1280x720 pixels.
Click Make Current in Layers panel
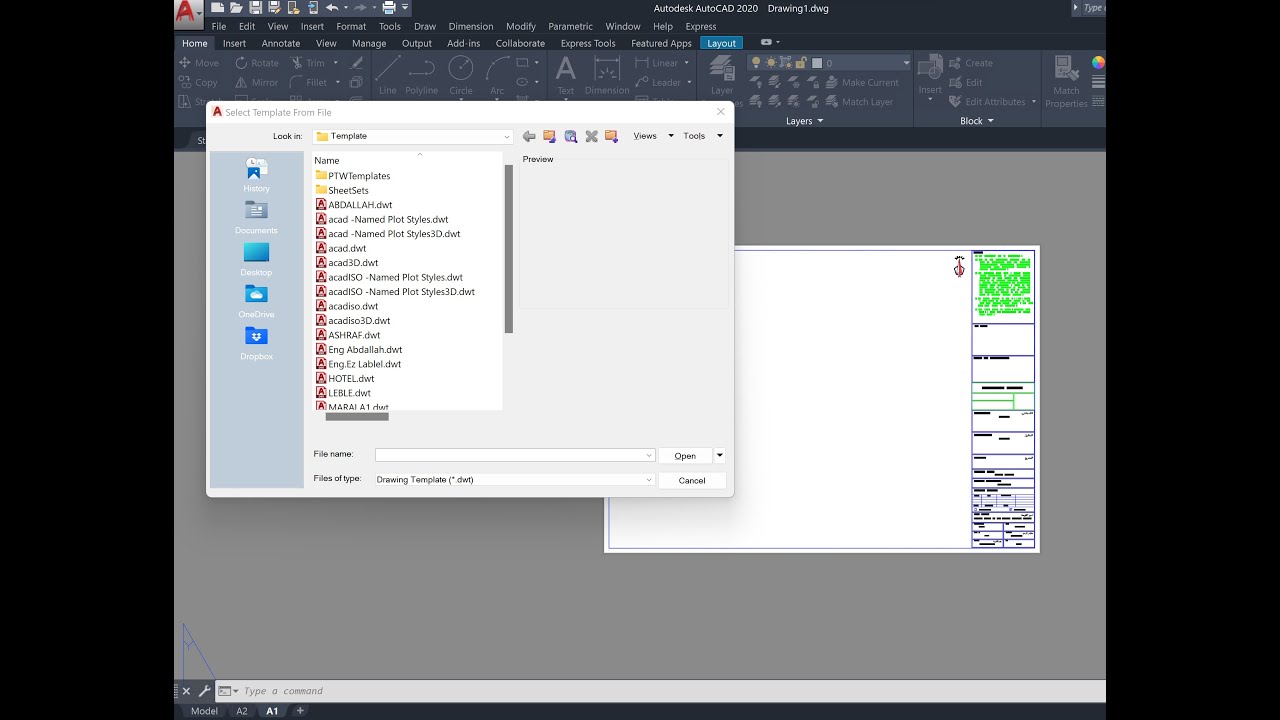pyautogui.click(x=861, y=82)
